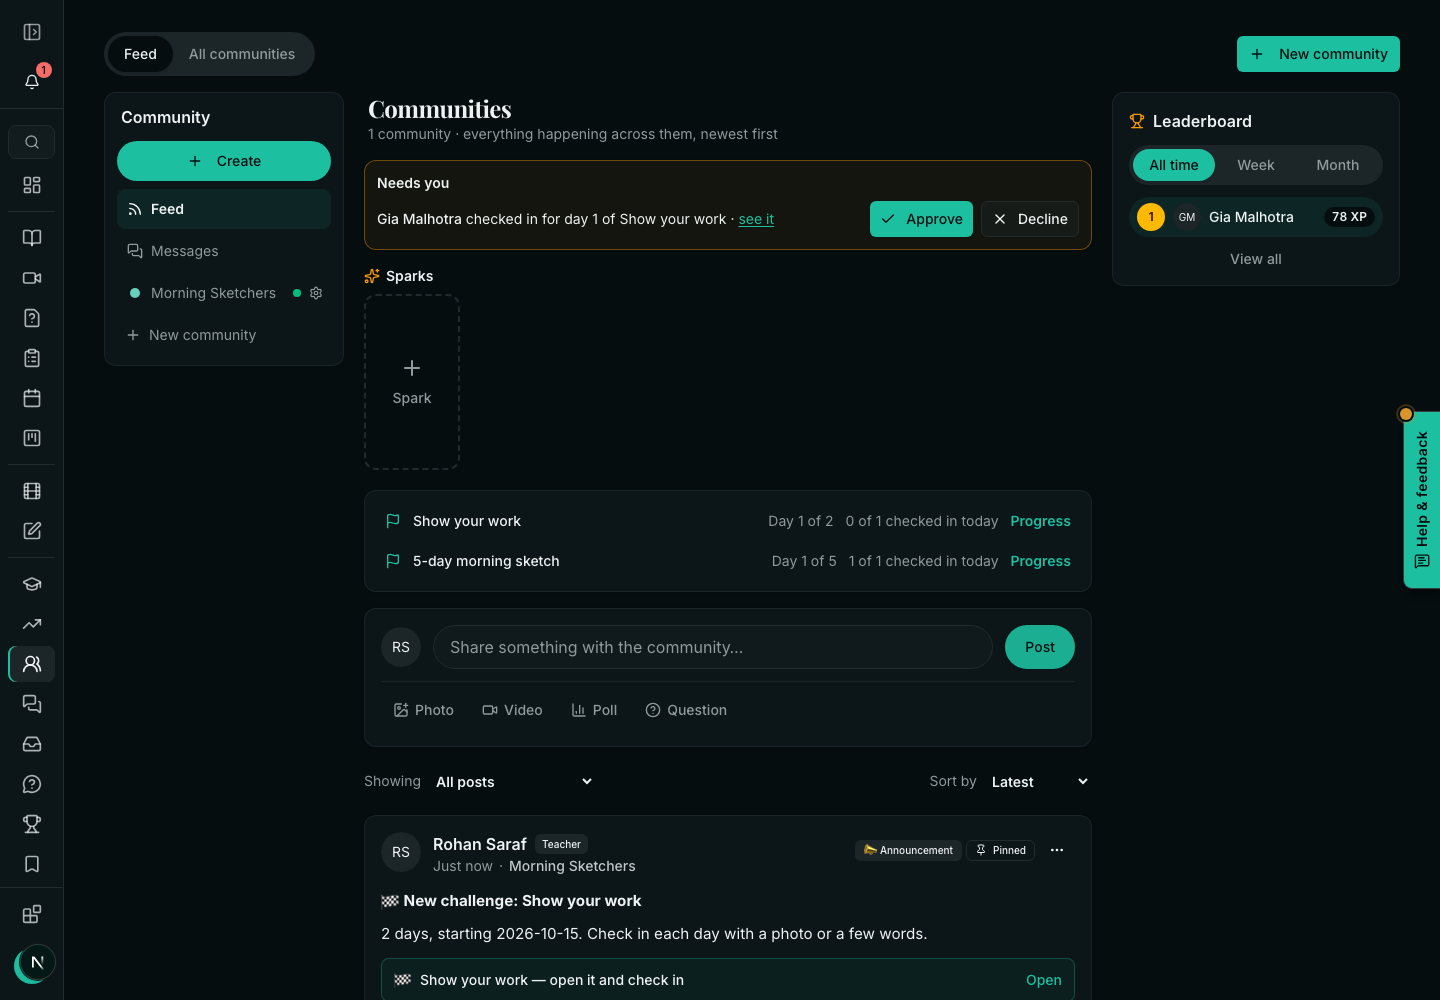The width and height of the screenshot is (1440, 1000).
Task: Click the search magnifier icon
Action: pyautogui.click(x=32, y=142)
